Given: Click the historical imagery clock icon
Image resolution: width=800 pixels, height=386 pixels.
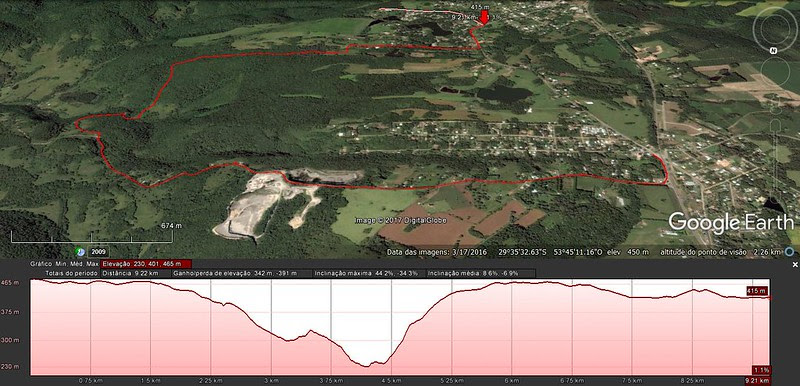Looking at the screenshot, I should 80,251.
